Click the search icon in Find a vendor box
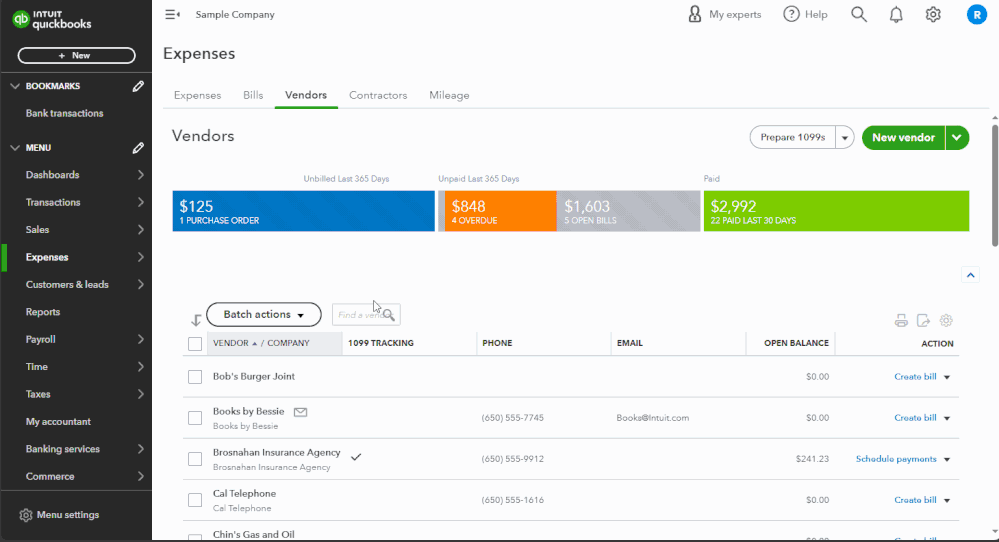 (389, 315)
